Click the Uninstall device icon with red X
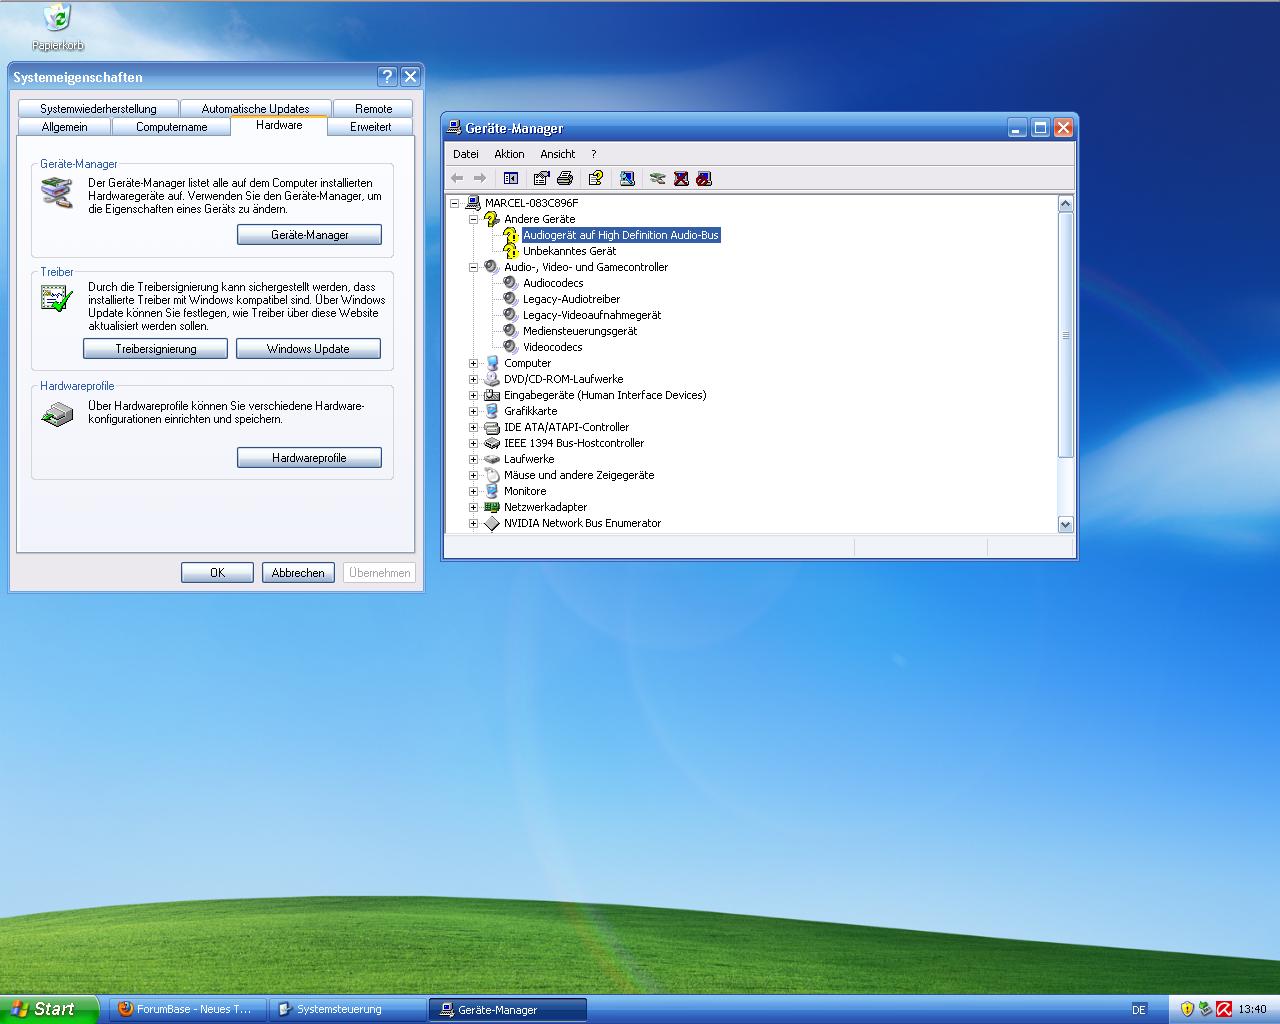1280x1024 pixels. pos(681,178)
